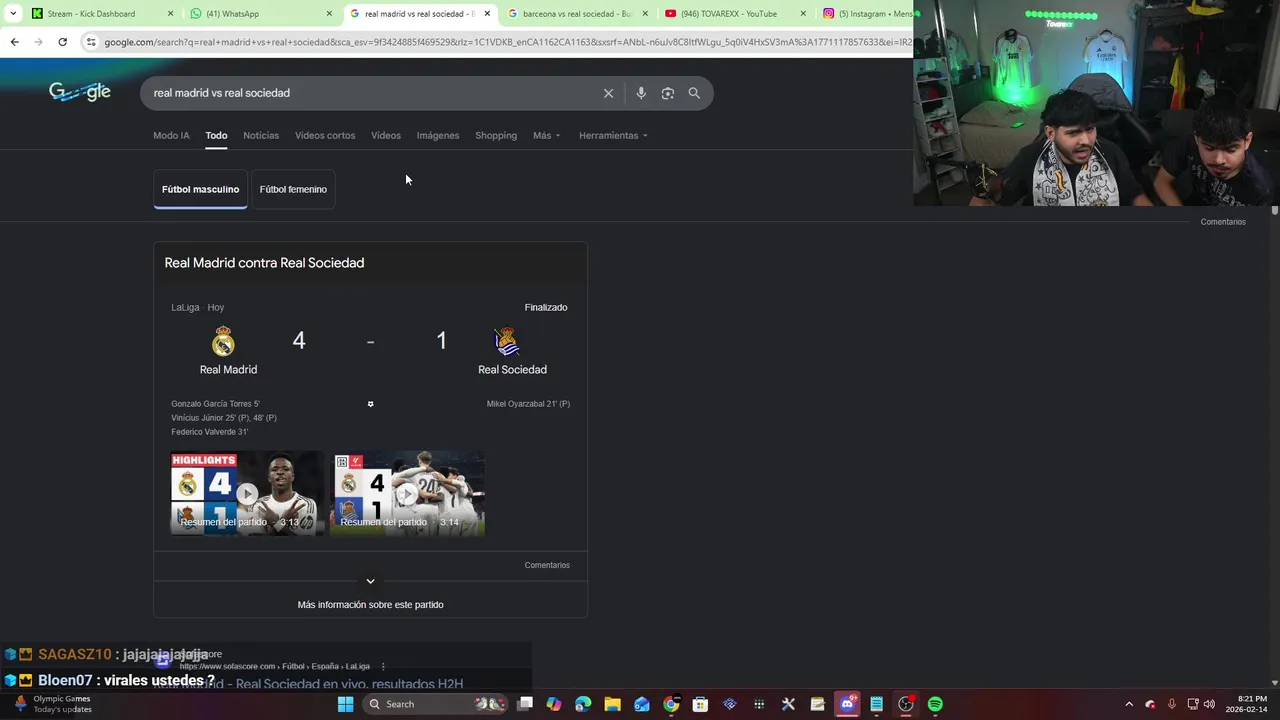The width and height of the screenshot is (1280, 720).
Task: Close the real madrid vs real sociedad tab
Action: point(487,14)
